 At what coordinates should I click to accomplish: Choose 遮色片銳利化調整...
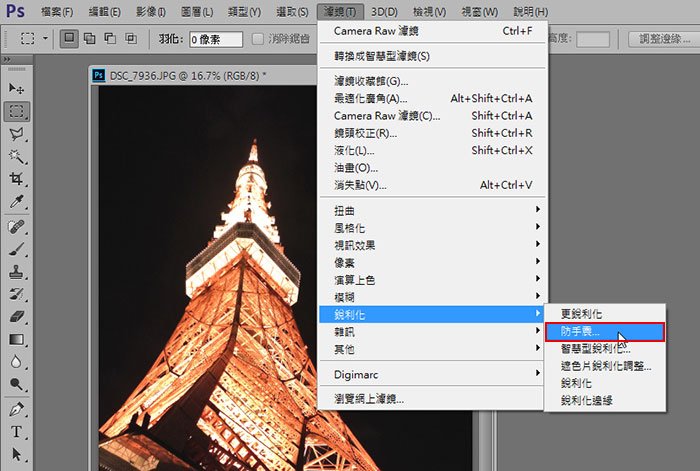[605, 366]
